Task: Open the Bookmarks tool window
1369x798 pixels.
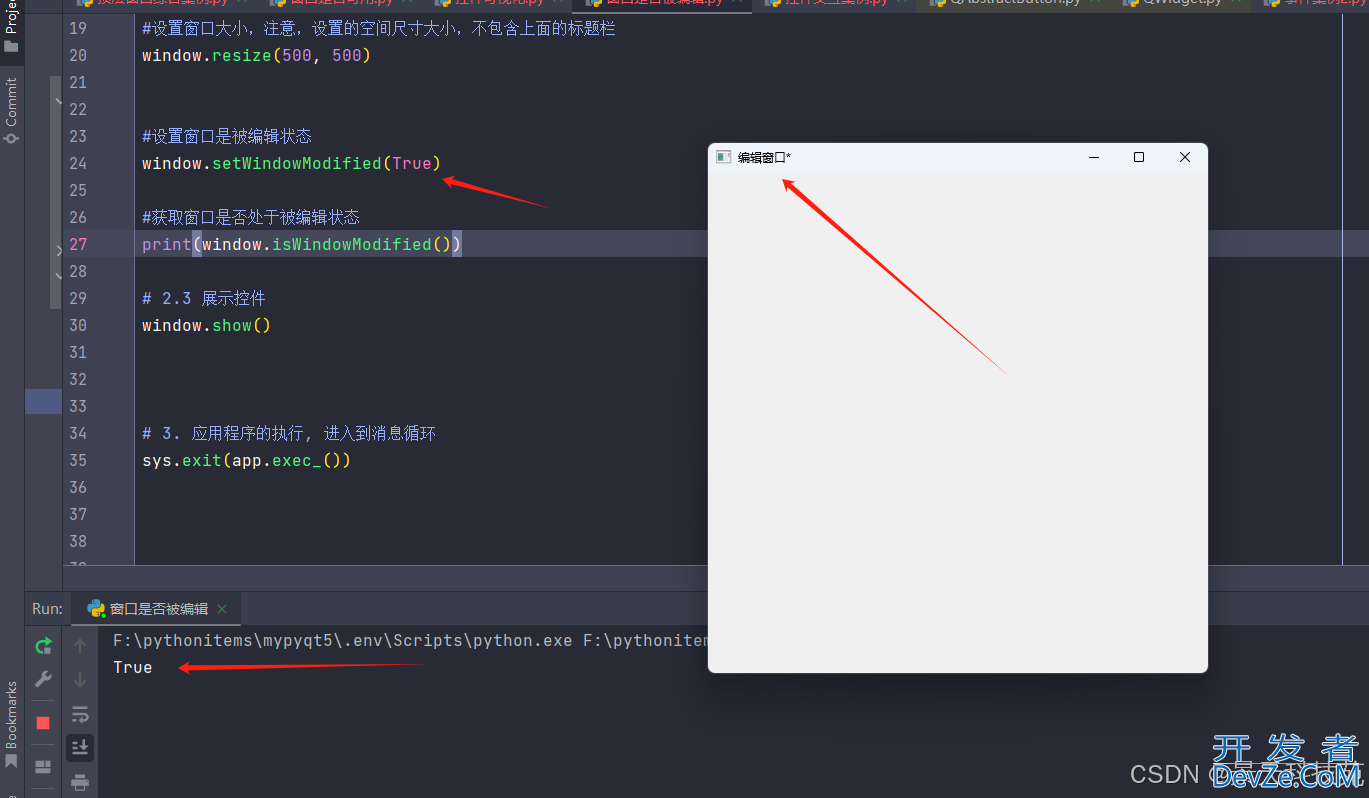Action: 11,727
